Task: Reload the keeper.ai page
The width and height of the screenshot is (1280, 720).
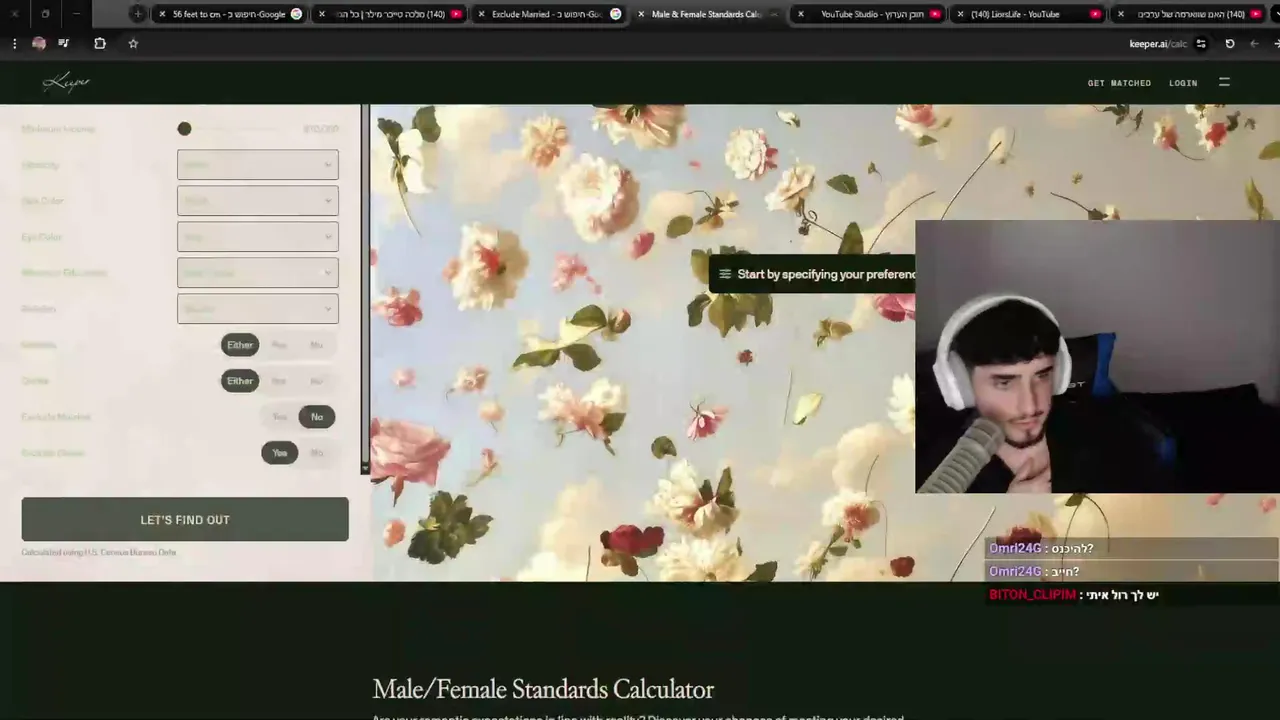Action: coord(1230,44)
